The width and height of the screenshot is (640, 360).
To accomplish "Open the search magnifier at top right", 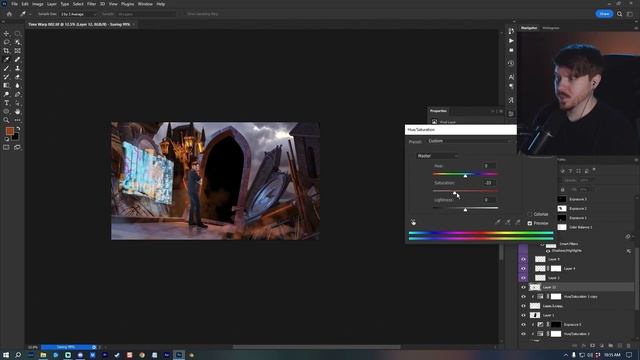I will (x=619, y=14).
